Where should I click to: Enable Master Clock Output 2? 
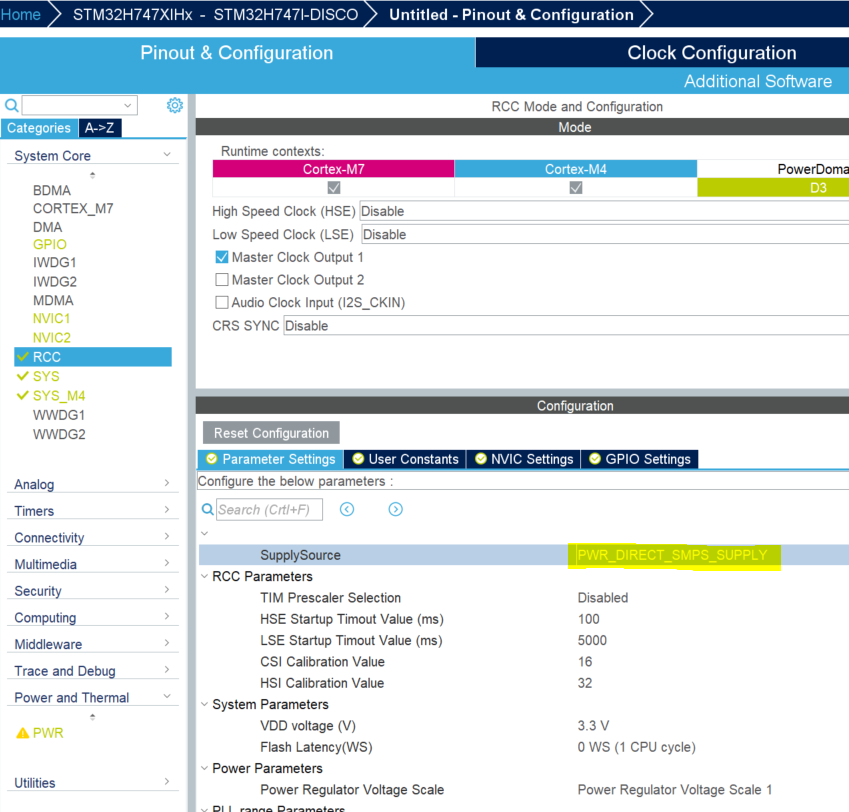pos(221,280)
